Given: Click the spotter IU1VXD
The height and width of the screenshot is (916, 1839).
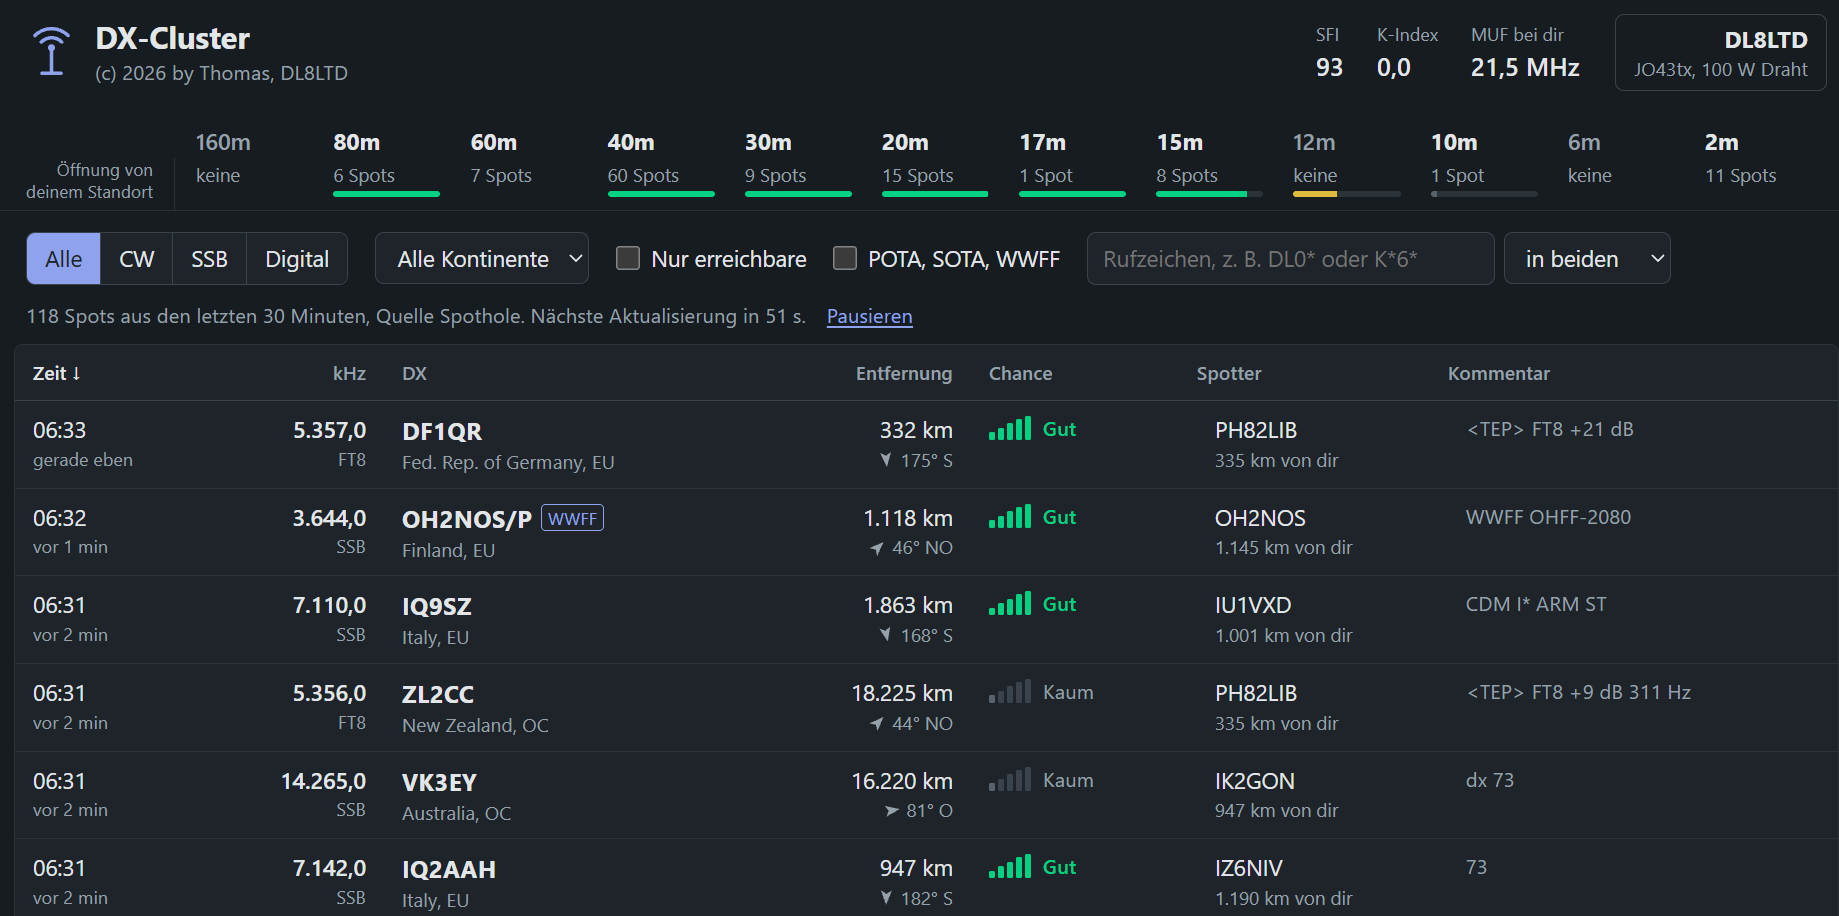Looking at the screenshot, I should pos(1253,605).
